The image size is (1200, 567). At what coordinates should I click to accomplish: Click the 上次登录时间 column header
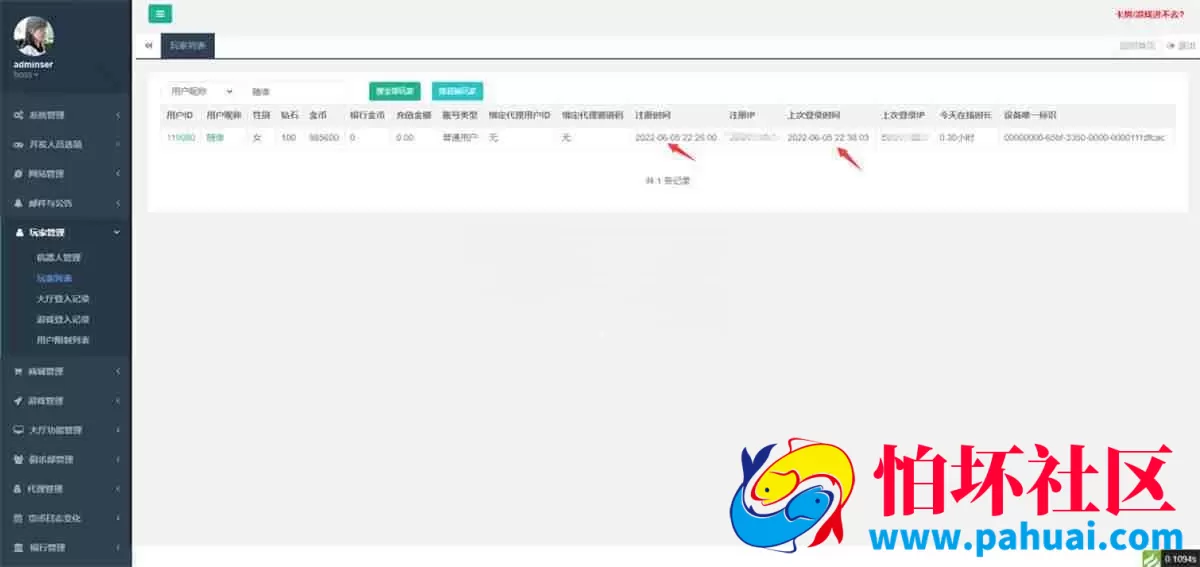pos(814,115)
